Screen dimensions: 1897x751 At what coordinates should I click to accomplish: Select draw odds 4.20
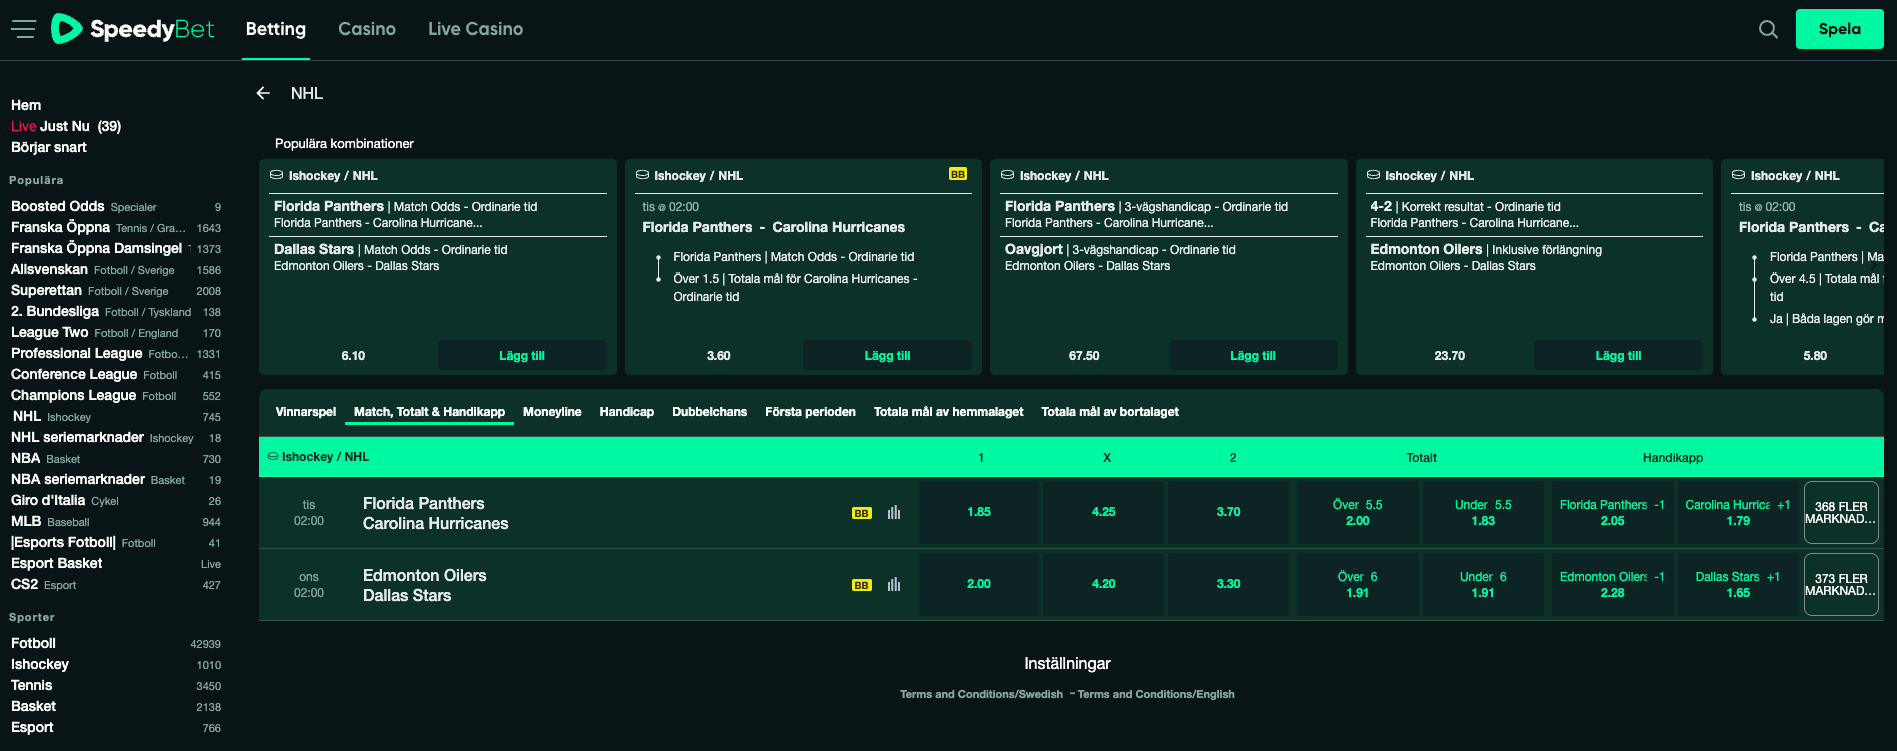coord(1104,584)
